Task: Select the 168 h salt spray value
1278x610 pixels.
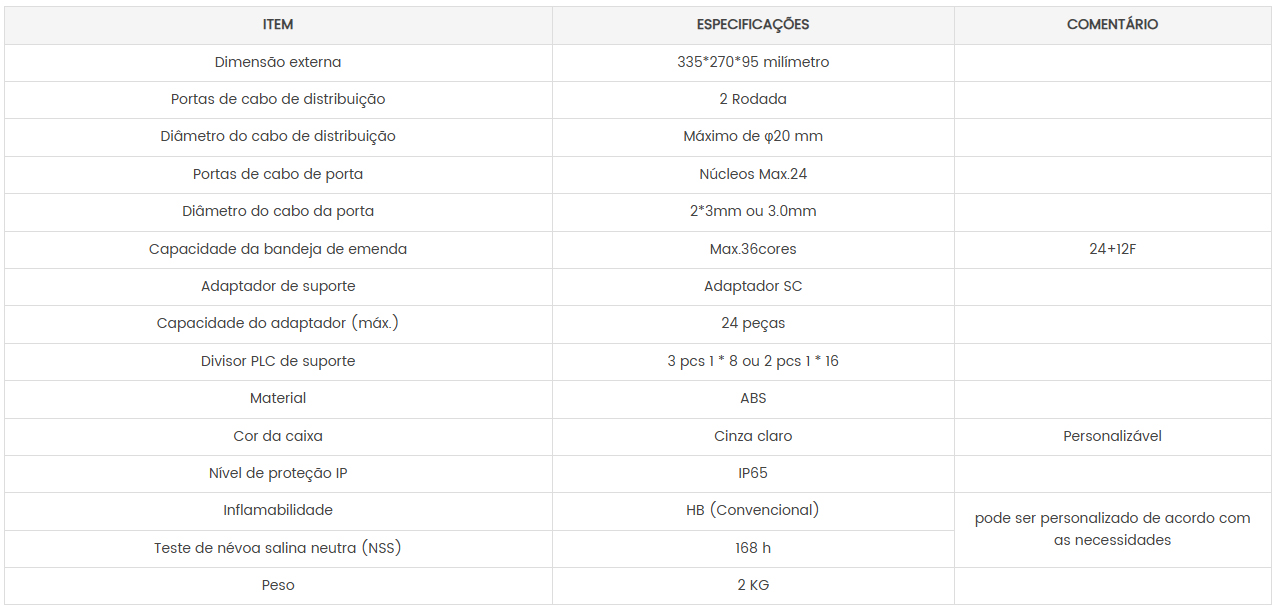Action: click(753, 548)
